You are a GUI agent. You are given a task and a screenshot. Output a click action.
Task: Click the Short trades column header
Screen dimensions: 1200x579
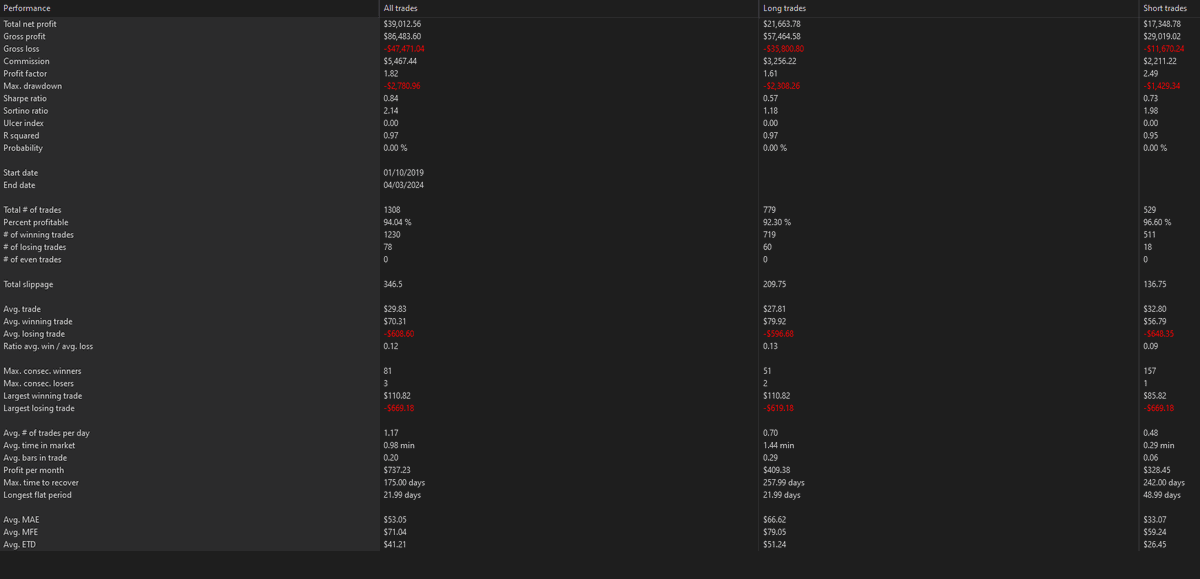coord(1165,8)
